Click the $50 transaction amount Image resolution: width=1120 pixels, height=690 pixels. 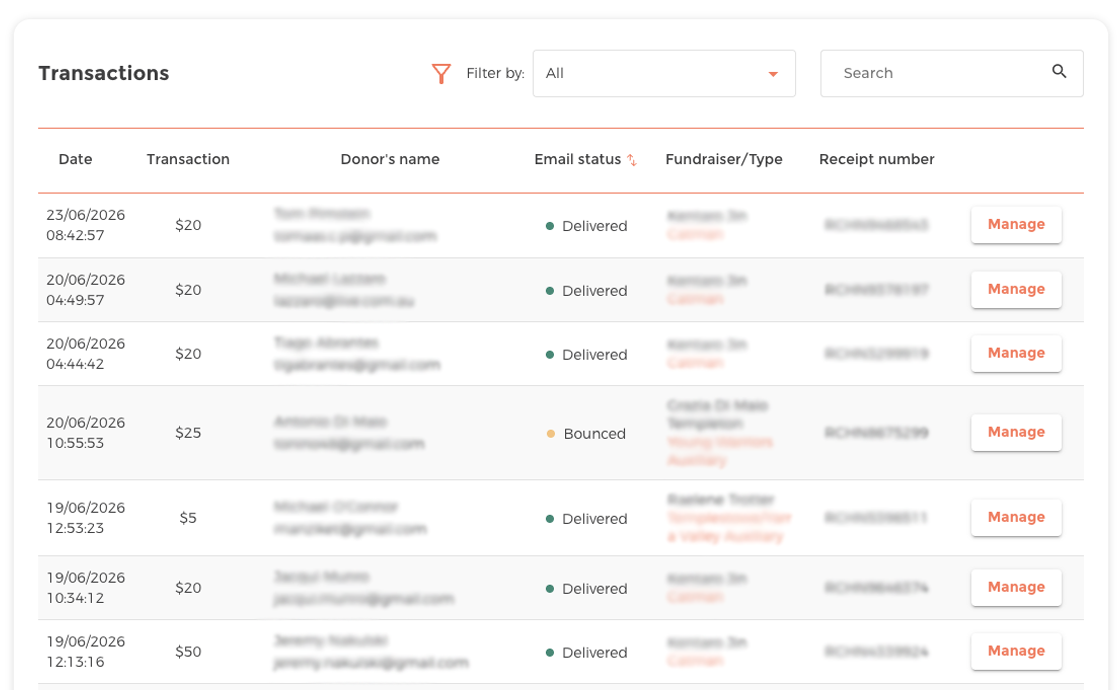pyautogui.click(x=188, y=651)
